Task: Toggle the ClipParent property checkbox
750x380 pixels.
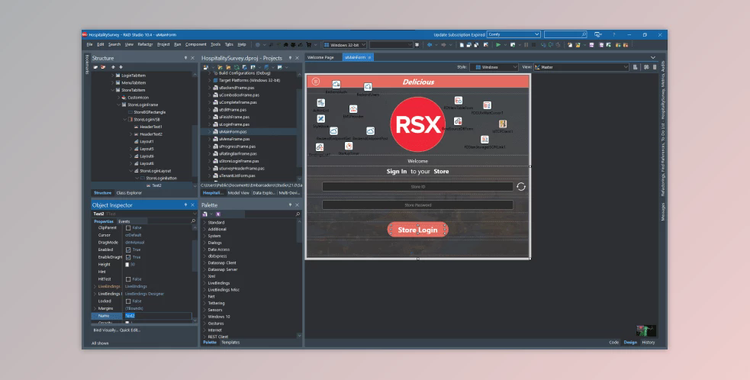Action: pyautogui.click(x=128, y=228)
